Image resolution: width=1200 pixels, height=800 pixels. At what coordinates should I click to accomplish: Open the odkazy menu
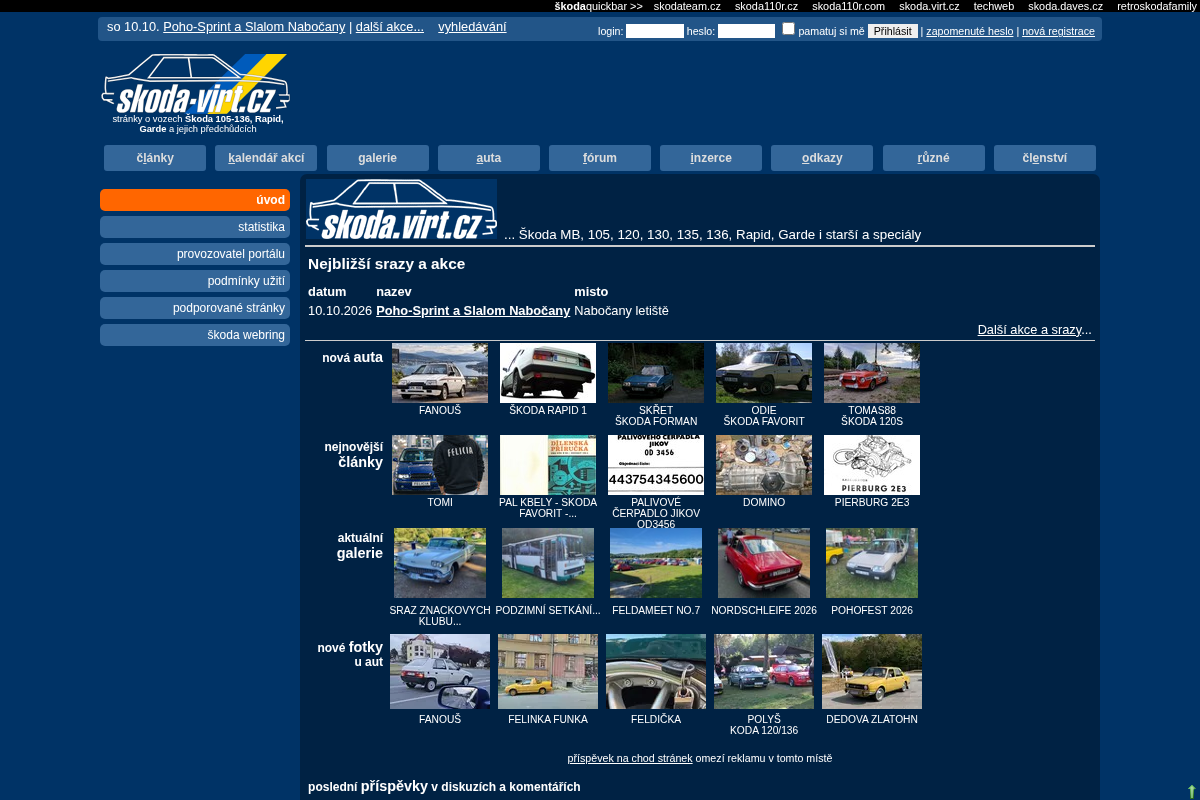click(822, 158)
